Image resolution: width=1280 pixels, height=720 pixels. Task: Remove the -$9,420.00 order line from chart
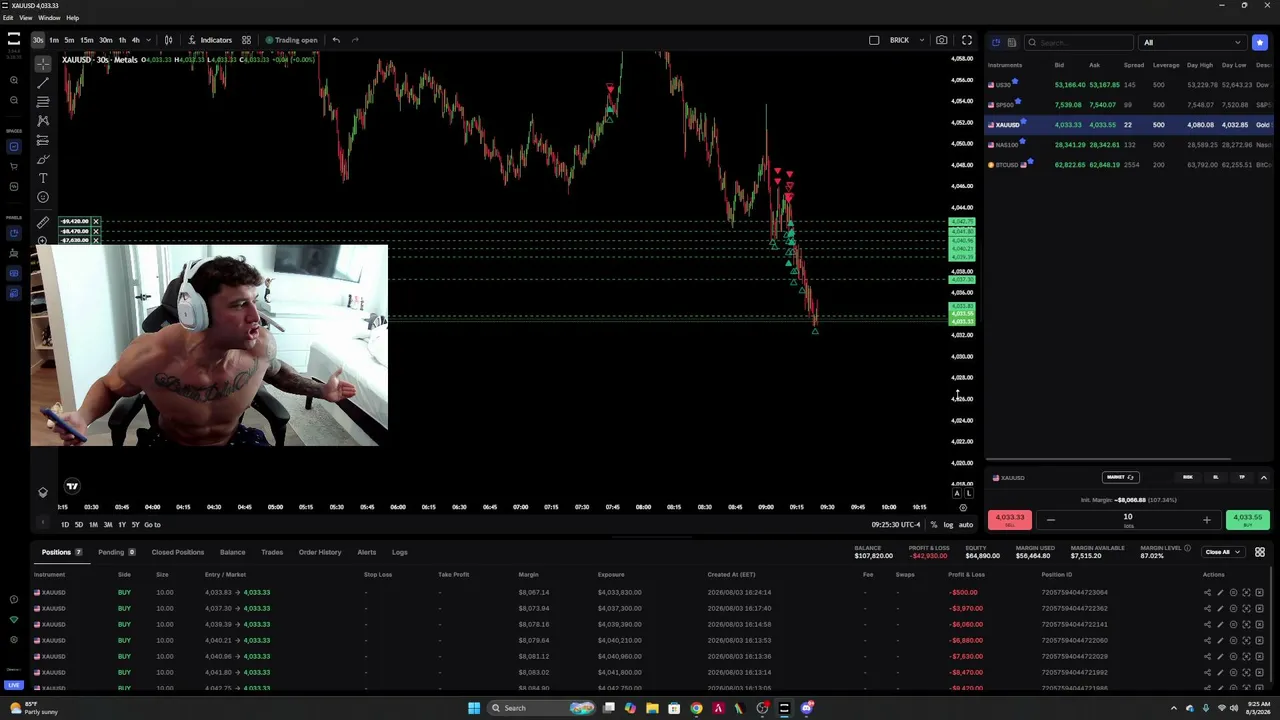coord(96,221)
